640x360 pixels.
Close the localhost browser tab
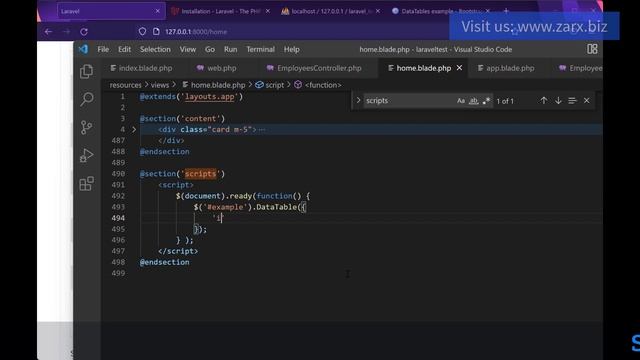378,11
